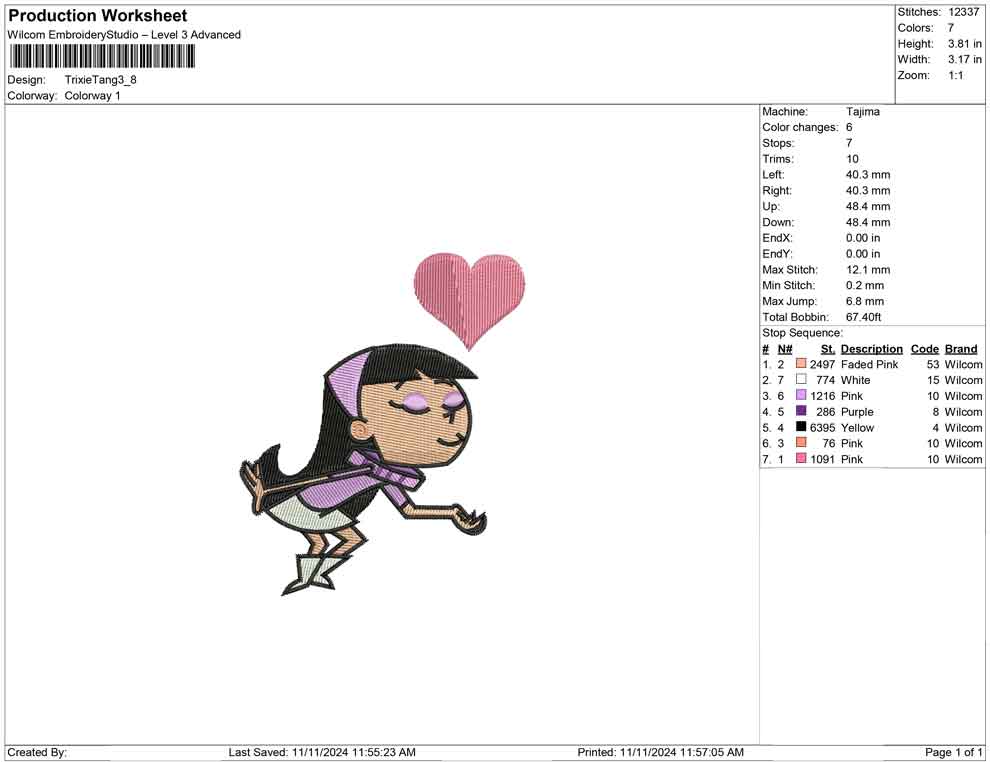This screenshot has width=990, height=762.
Task: Click the Total Bobbin value '67.40ft'
Action: coord(864,317)
